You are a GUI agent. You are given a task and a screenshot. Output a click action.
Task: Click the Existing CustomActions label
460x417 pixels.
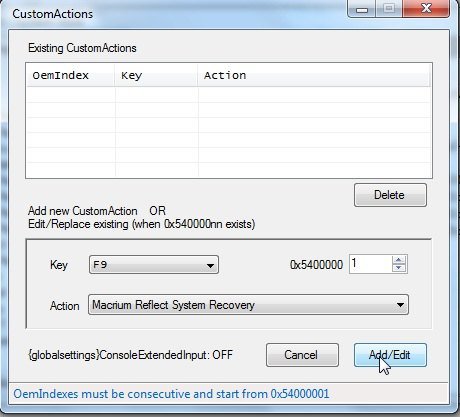click(x=82, y=48)
